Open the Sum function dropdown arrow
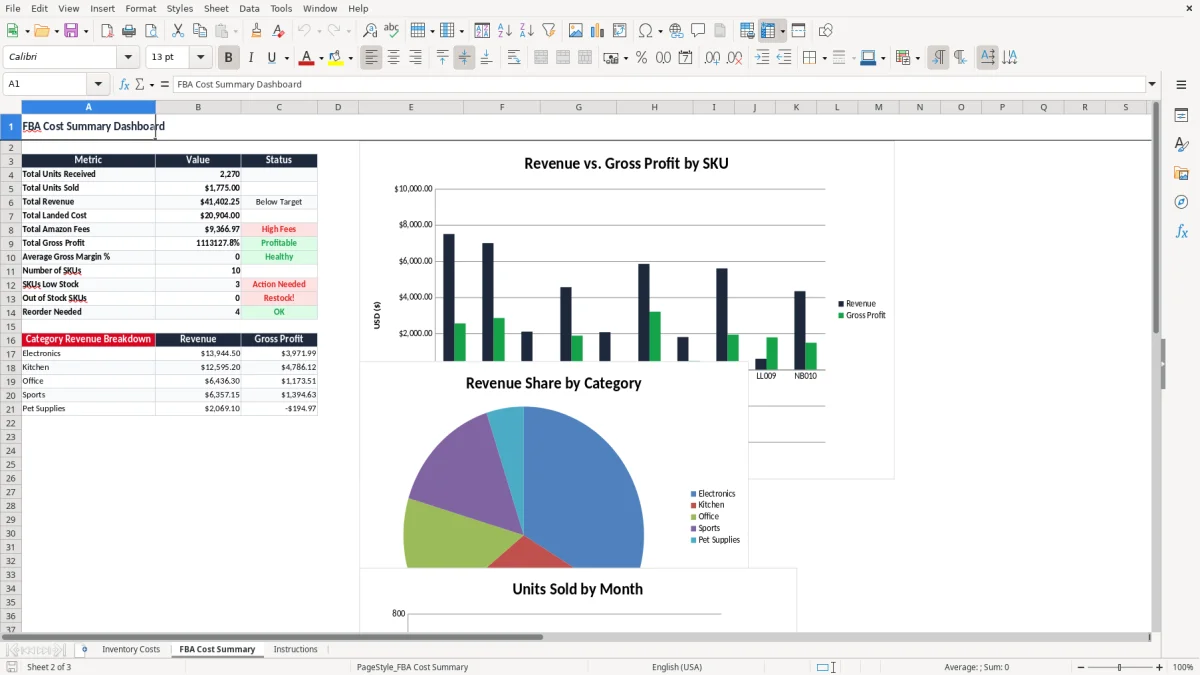 click(x=150, y=84)
